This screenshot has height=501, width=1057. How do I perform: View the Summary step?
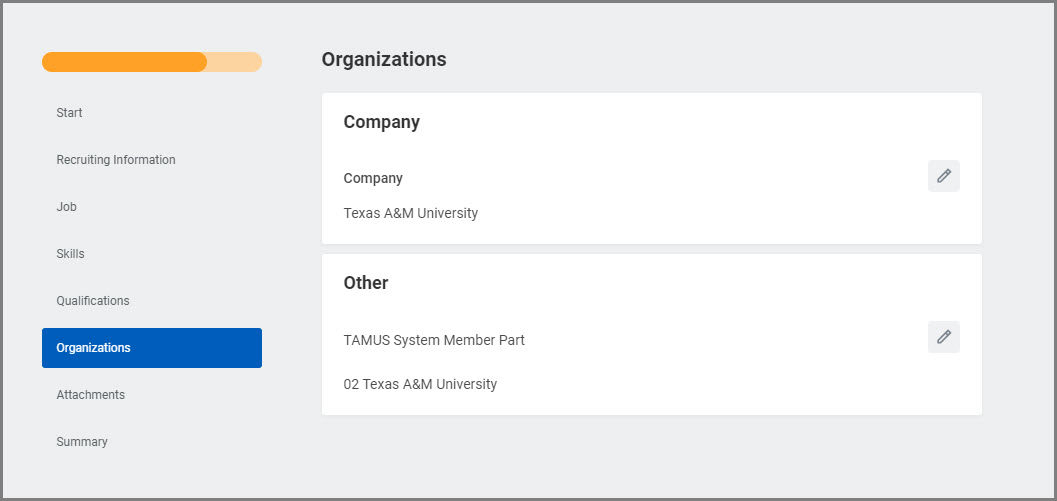point(82,442)
